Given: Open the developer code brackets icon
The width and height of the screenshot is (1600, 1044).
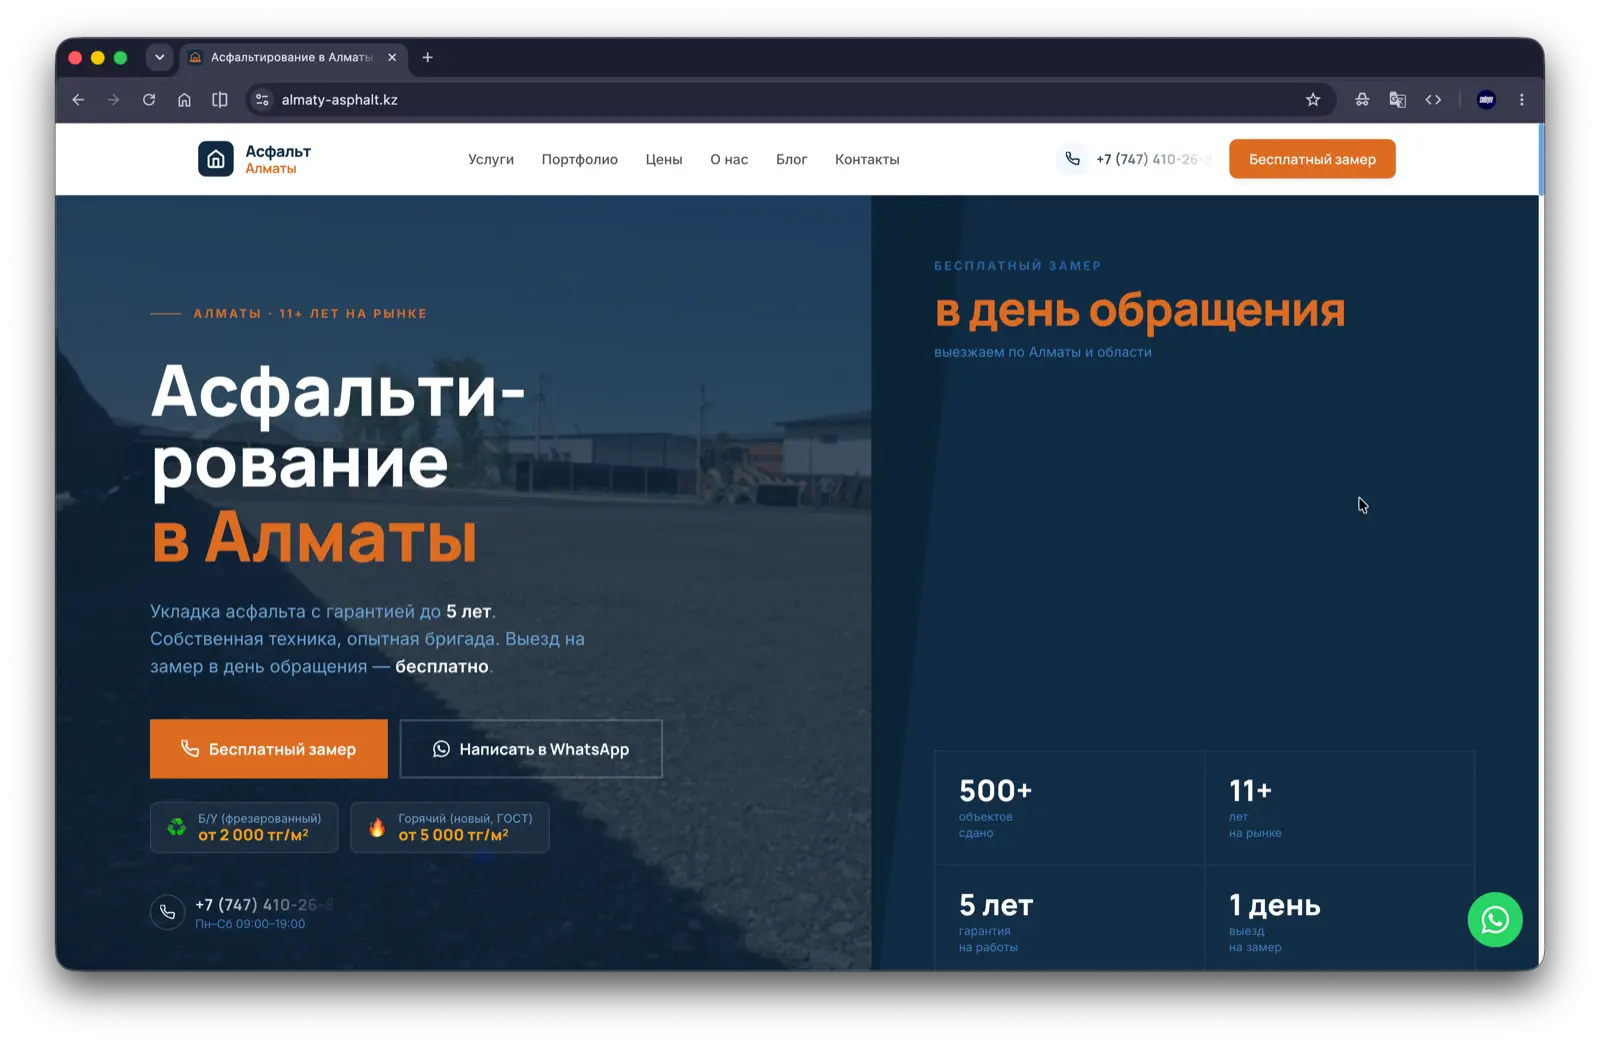Looking at the screenshot, I should point(1433,100).
